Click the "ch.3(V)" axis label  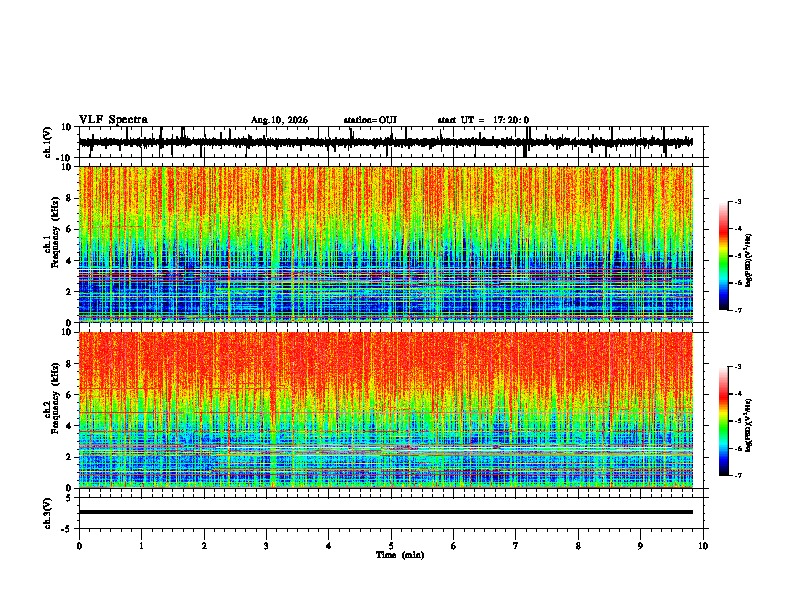coord(48,513)
